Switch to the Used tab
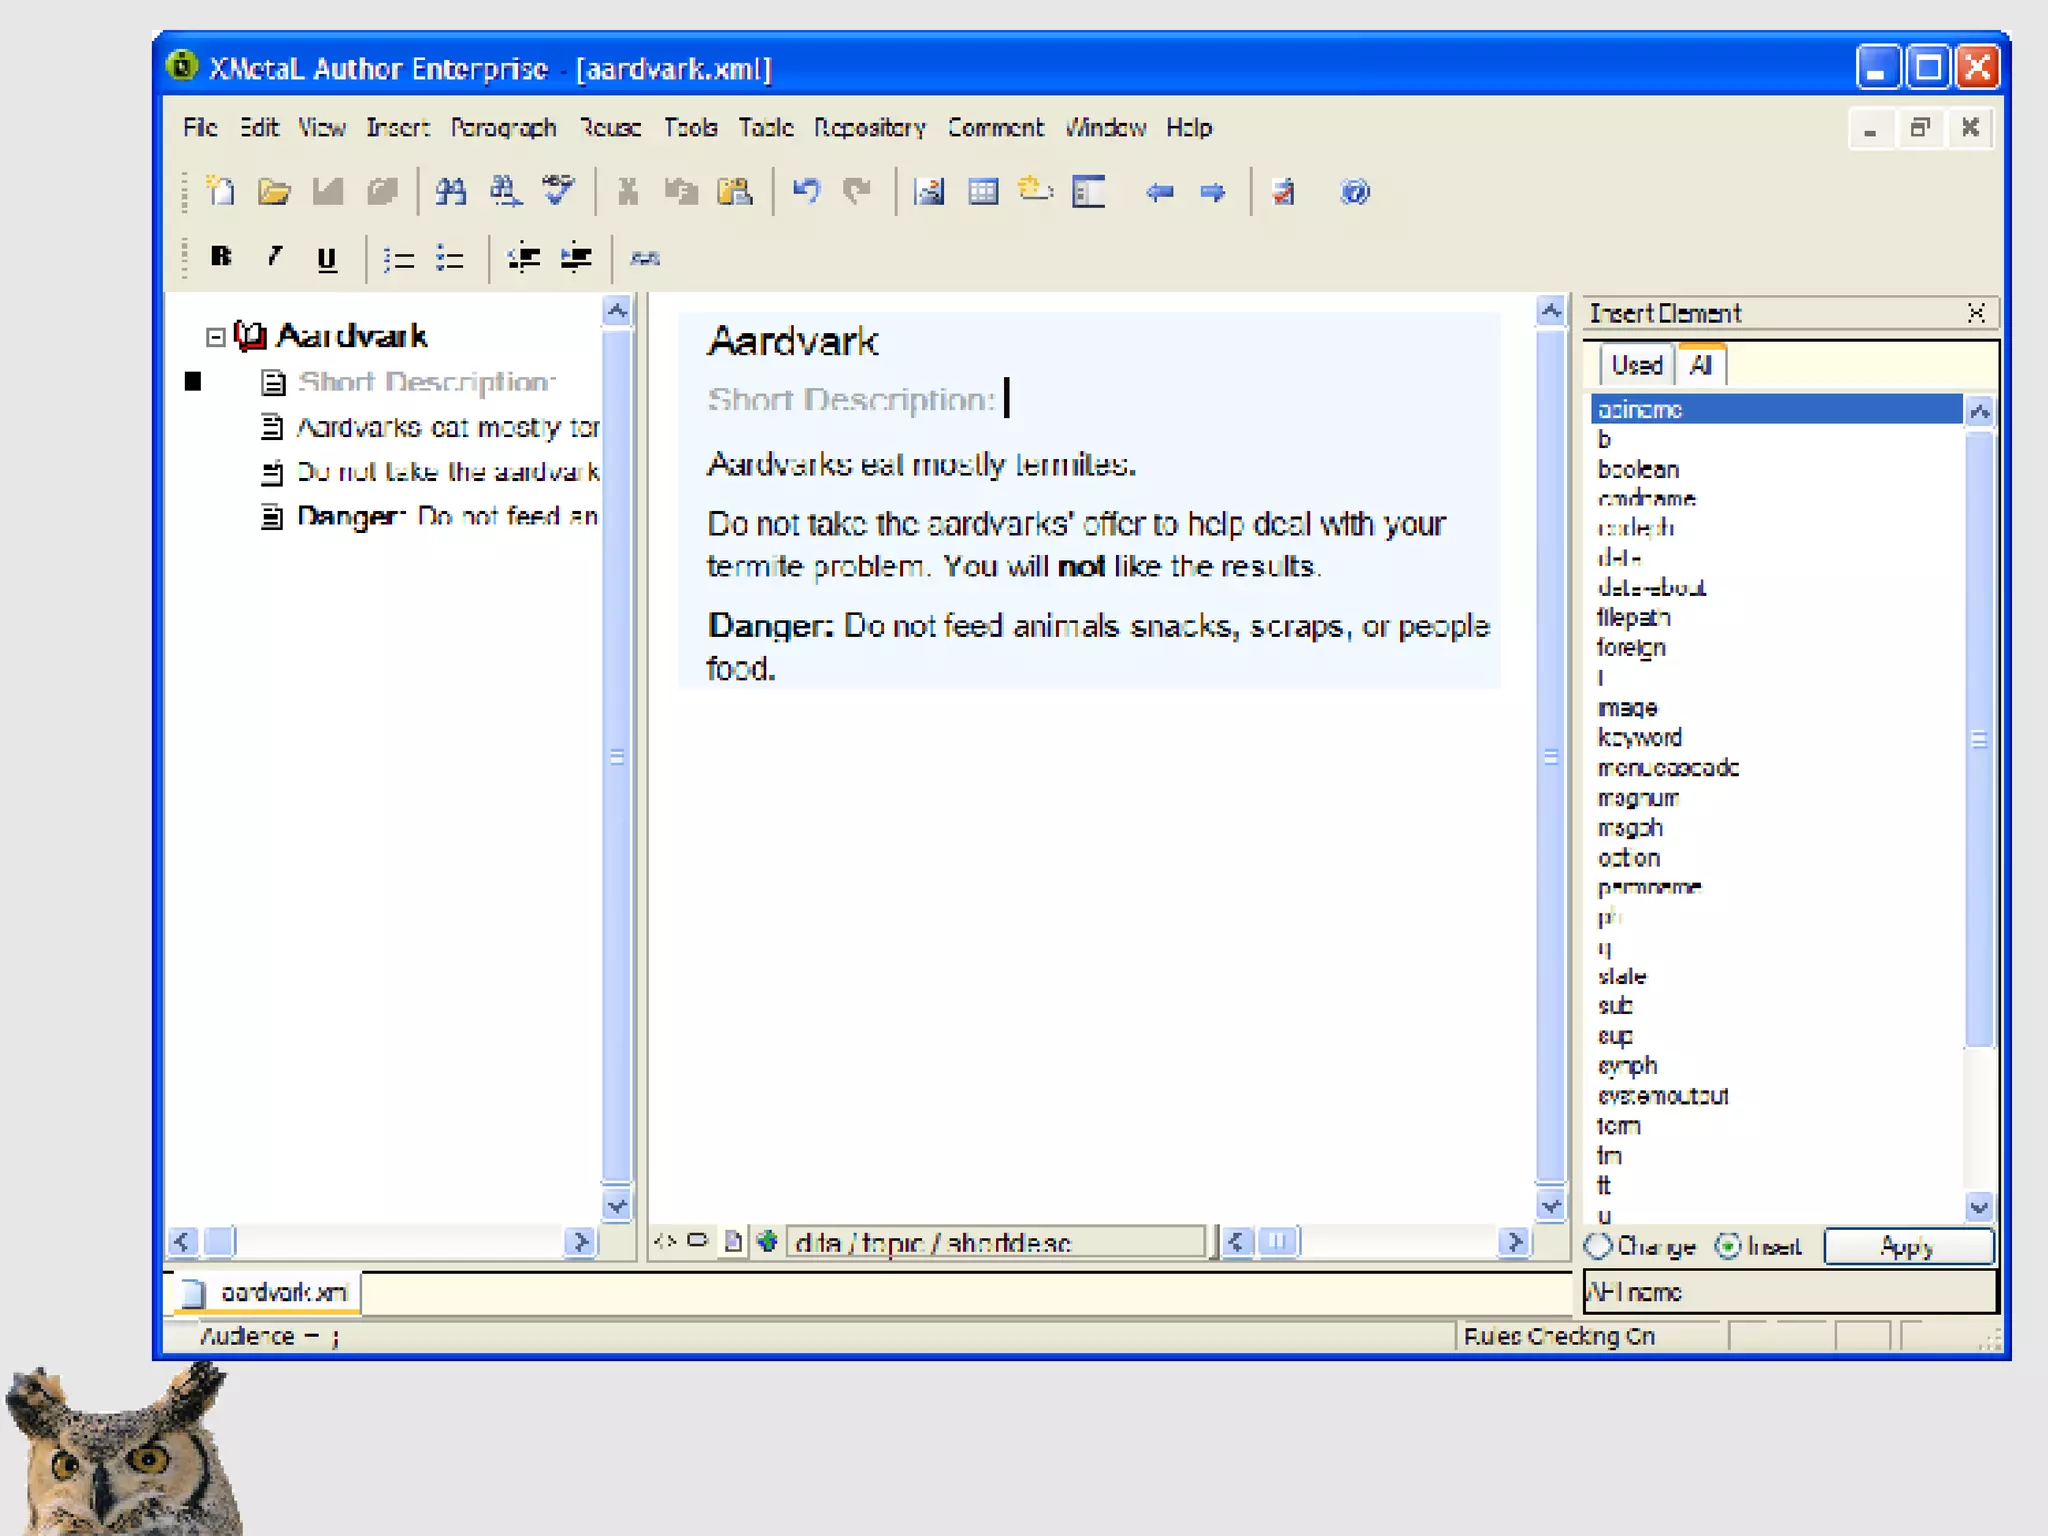The width and height of the screenshot is (2048, 1536). 1636,365
